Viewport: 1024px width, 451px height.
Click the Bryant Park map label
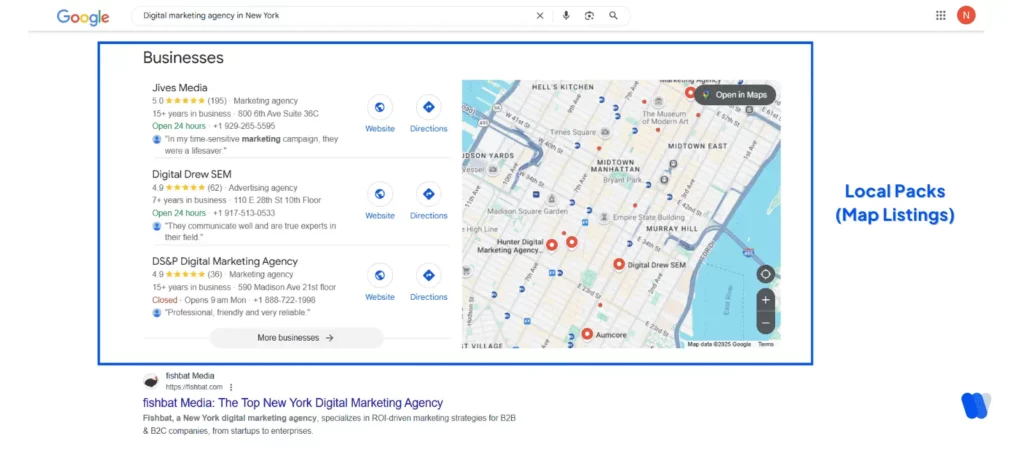pos(623,179)
